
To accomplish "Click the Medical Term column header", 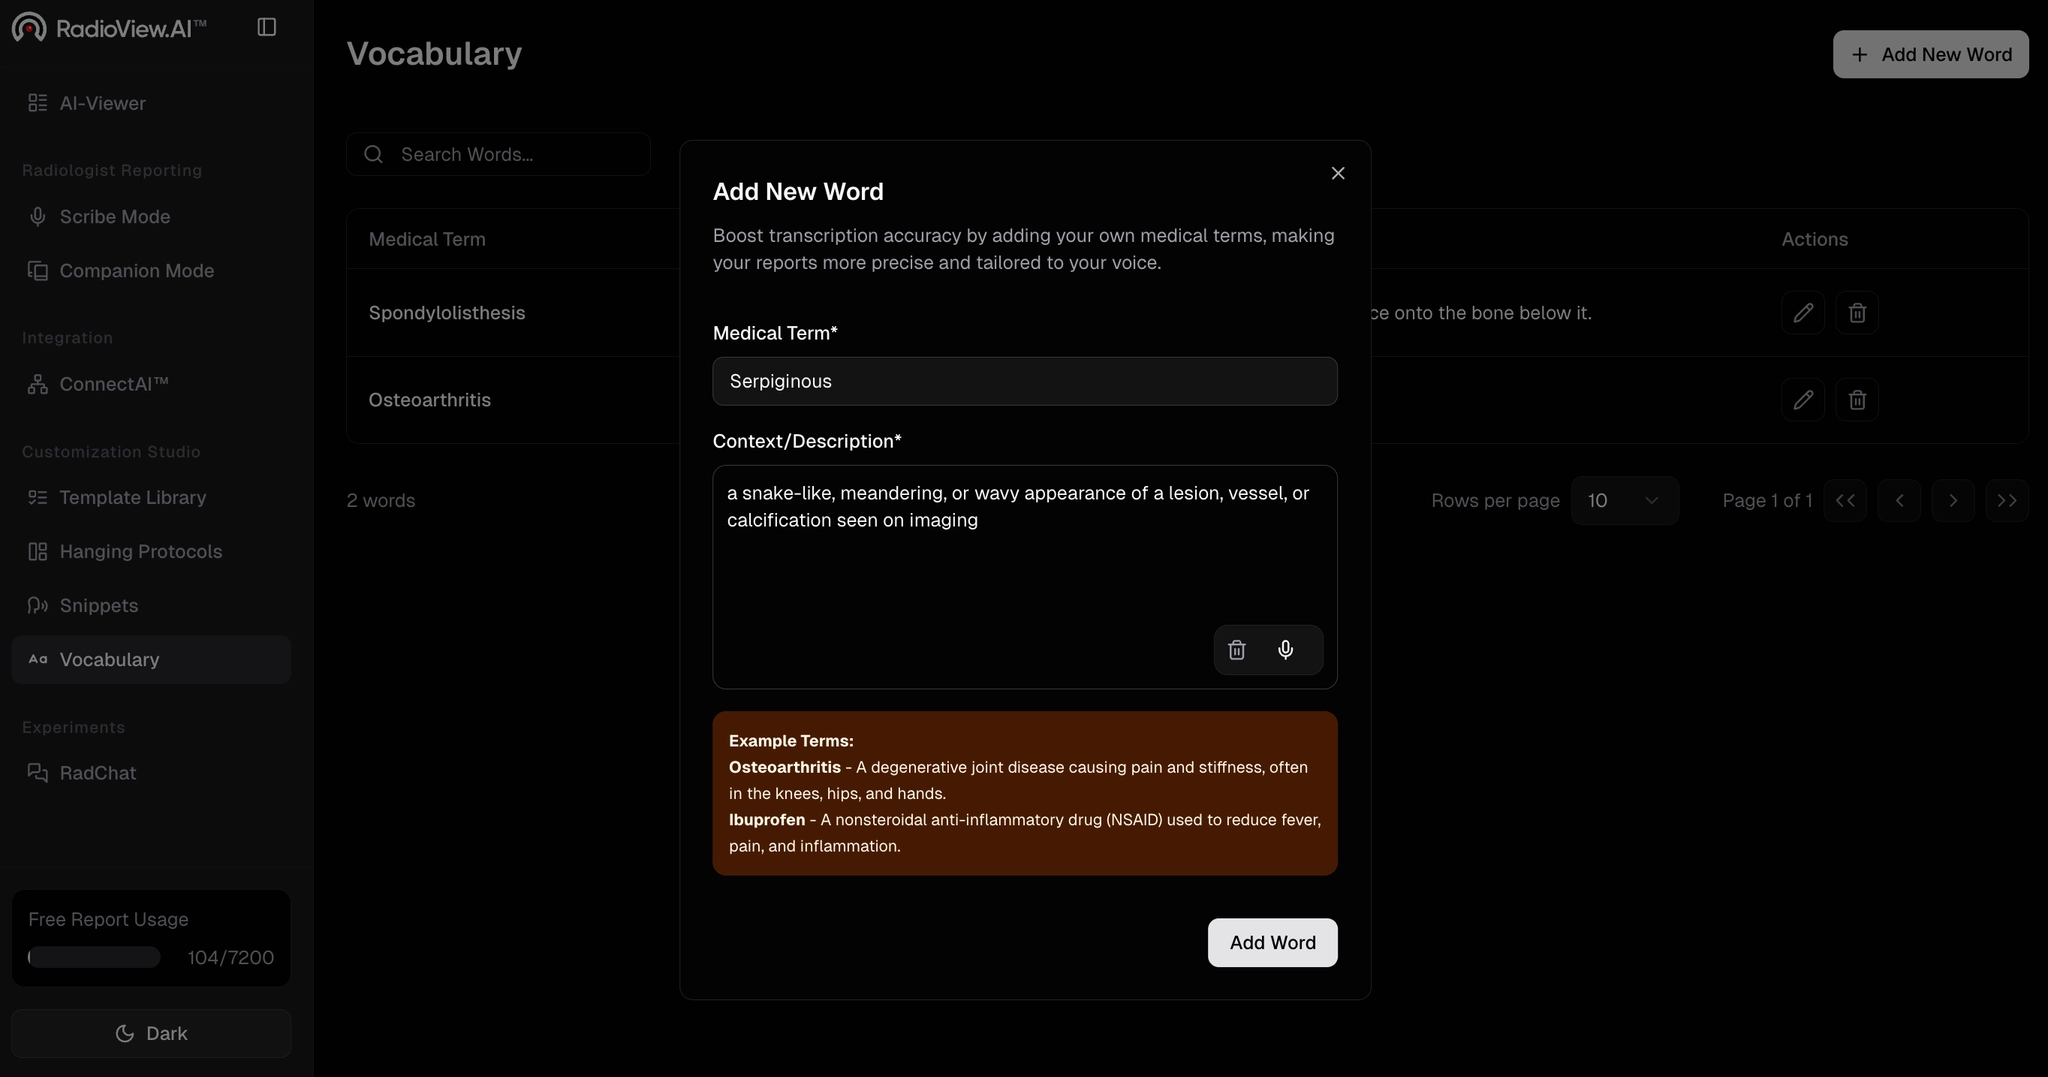I will [x=427, y=239].
